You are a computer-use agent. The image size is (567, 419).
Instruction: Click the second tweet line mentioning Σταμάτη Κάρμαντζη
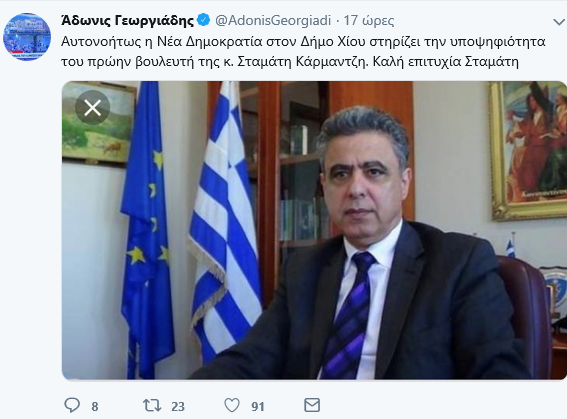point(290,62)
